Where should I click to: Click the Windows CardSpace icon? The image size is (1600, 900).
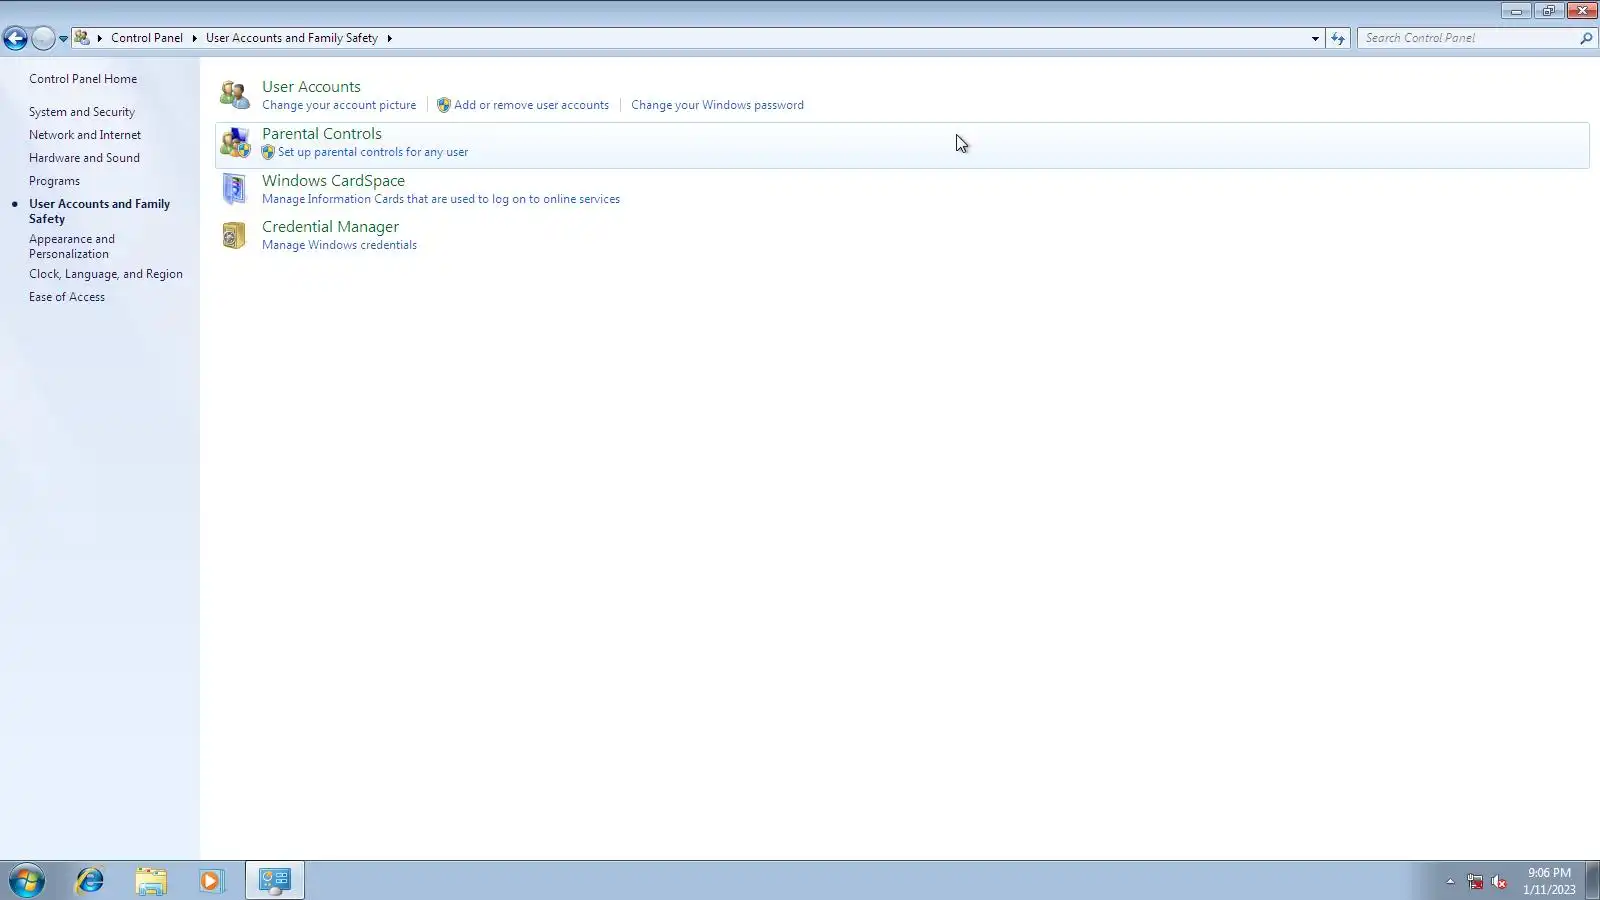pyautogui.click(x=234, y=189)
